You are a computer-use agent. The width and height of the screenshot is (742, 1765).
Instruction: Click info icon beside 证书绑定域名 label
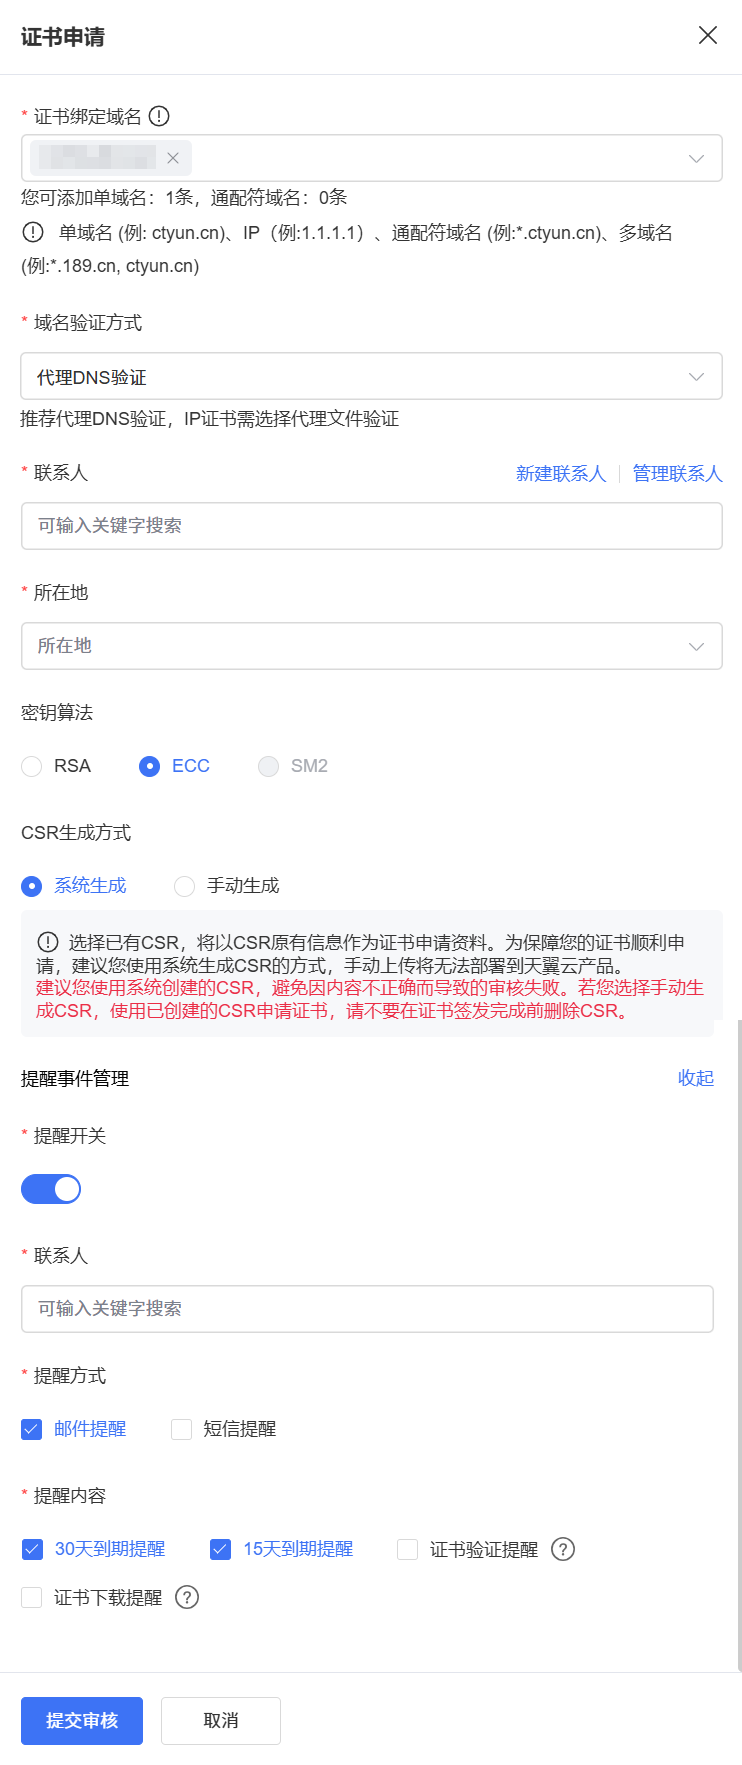pyautogui.click(x=159, y=117)
